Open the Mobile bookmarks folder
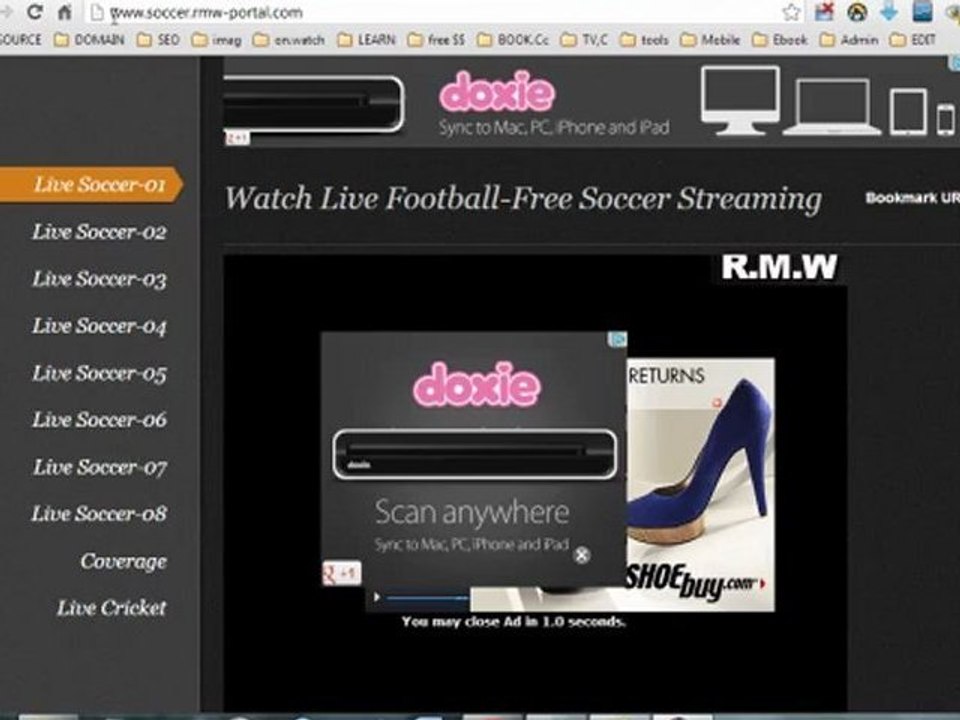The height and width of the screenshot is (720, 960). tap(710, 40)
